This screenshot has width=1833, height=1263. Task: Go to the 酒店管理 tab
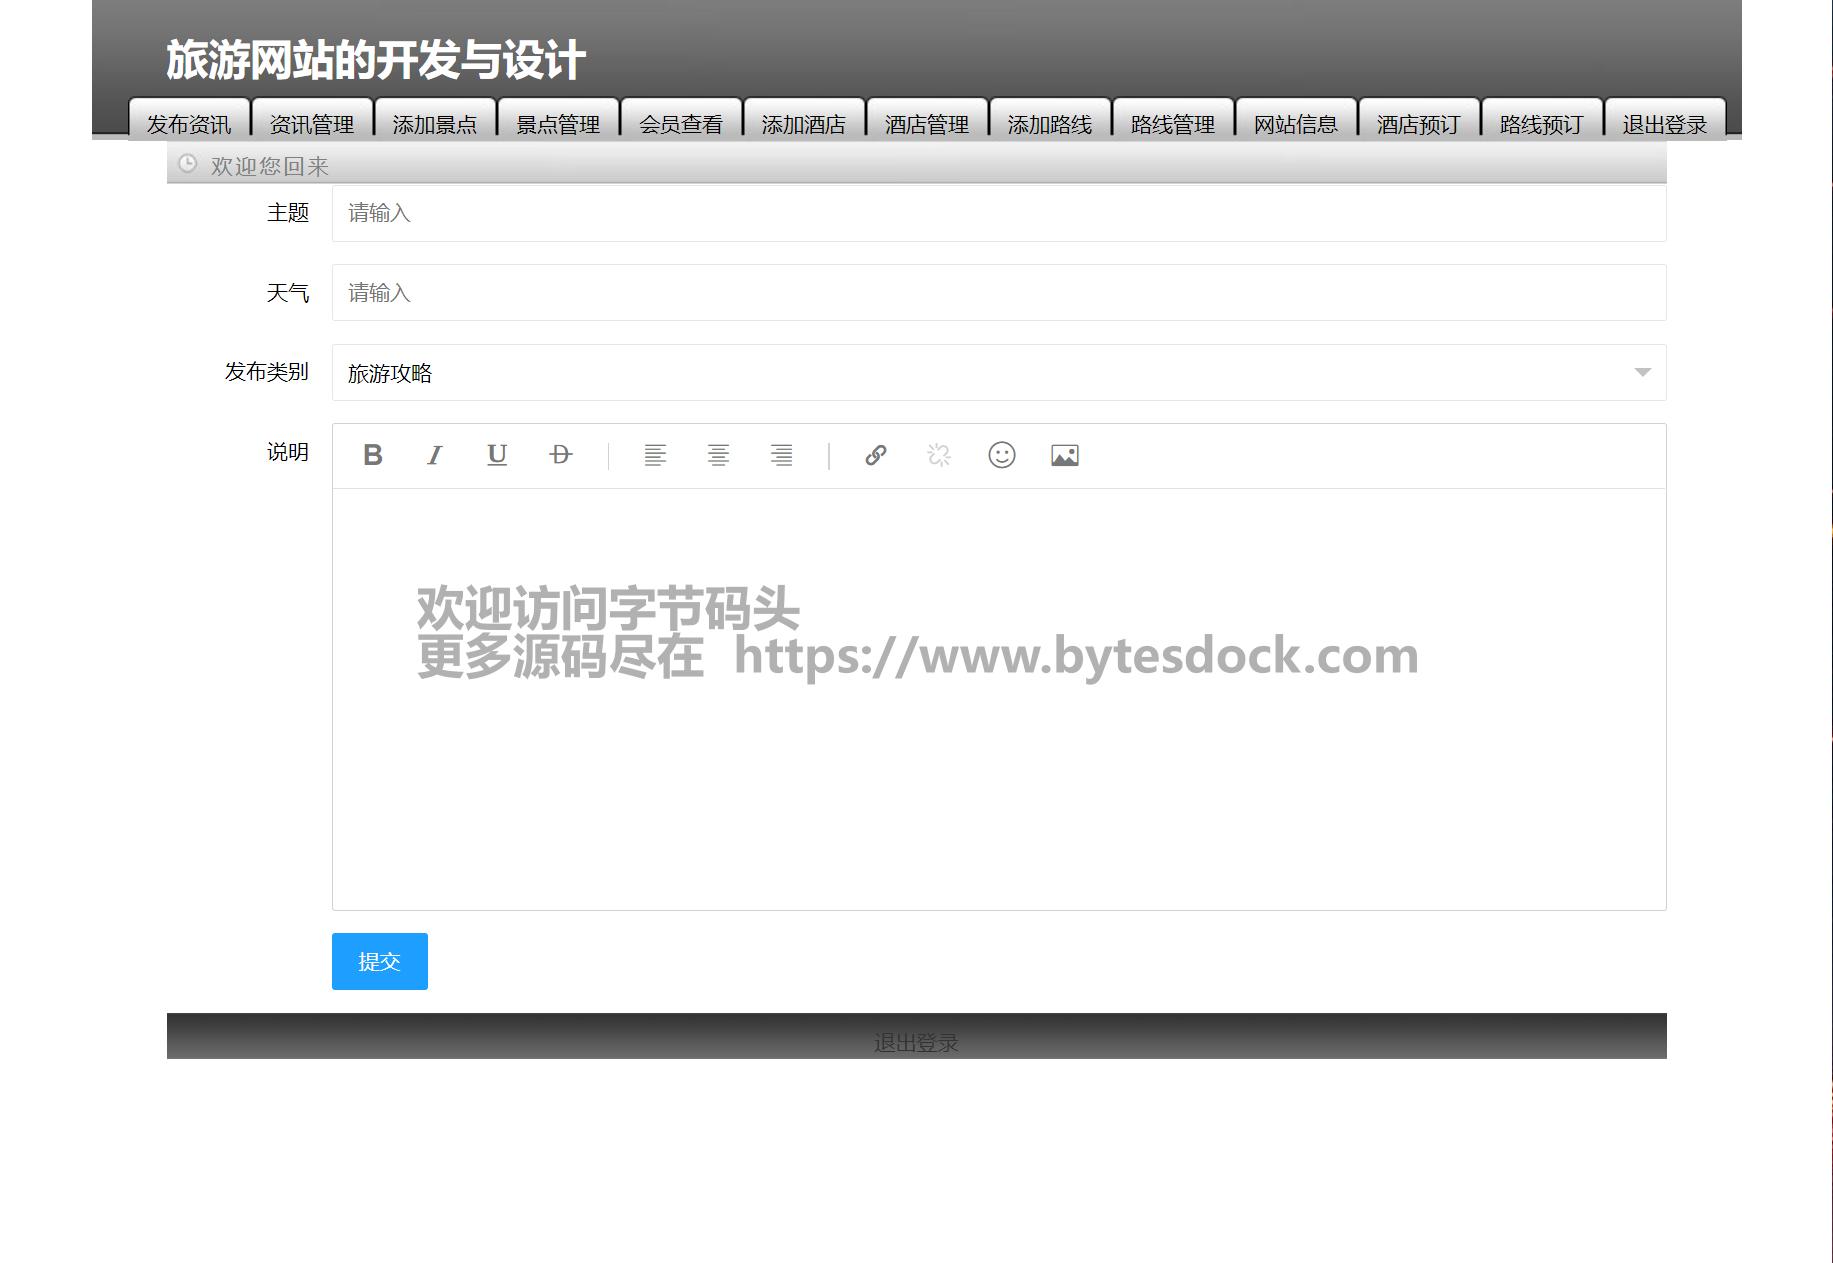[927, 123]
